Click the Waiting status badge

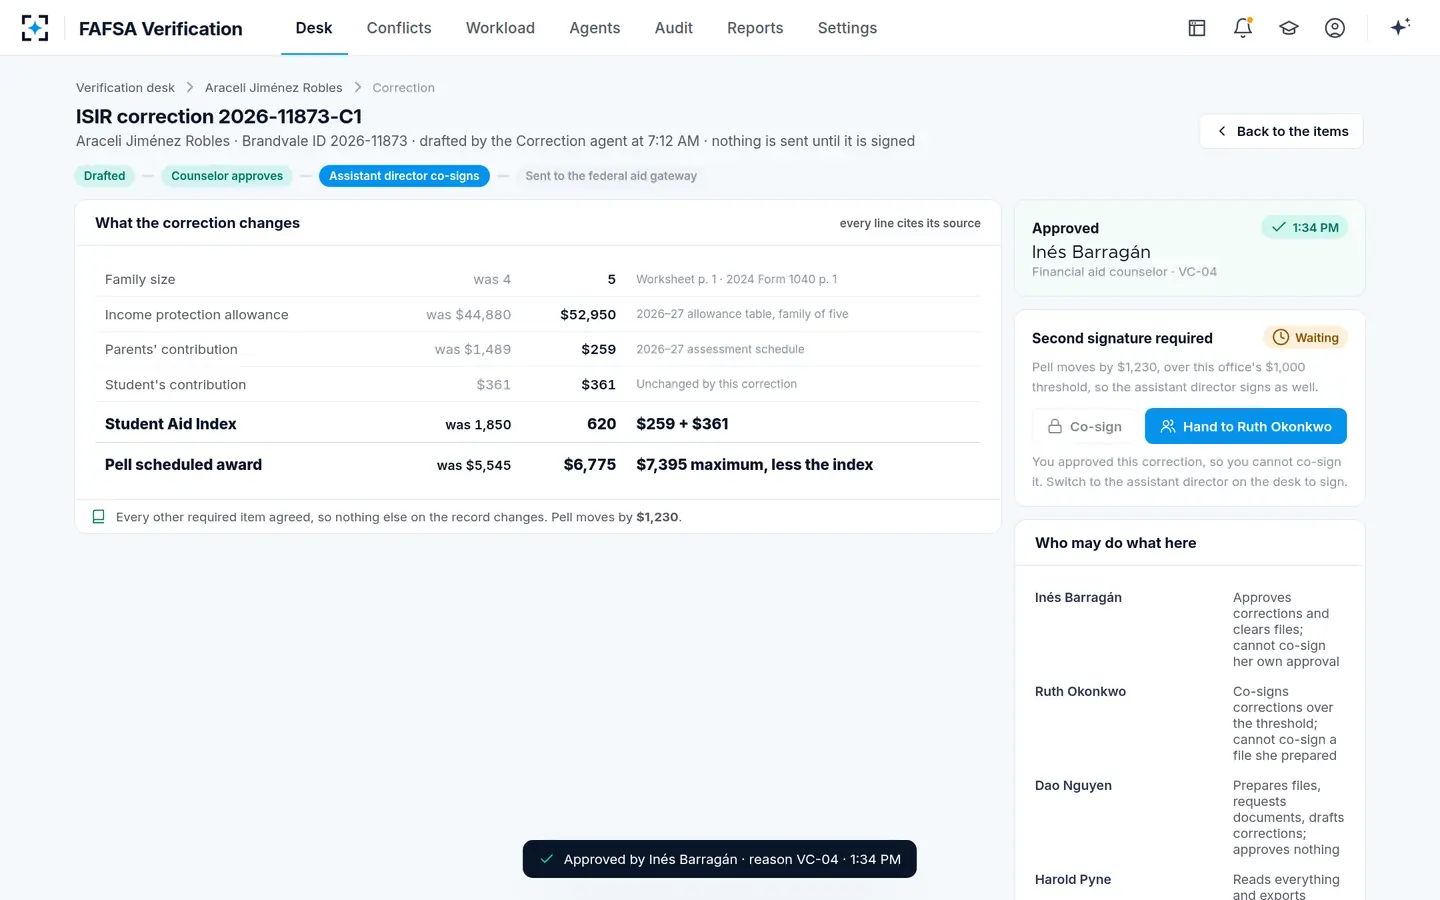coord(1306,338)
